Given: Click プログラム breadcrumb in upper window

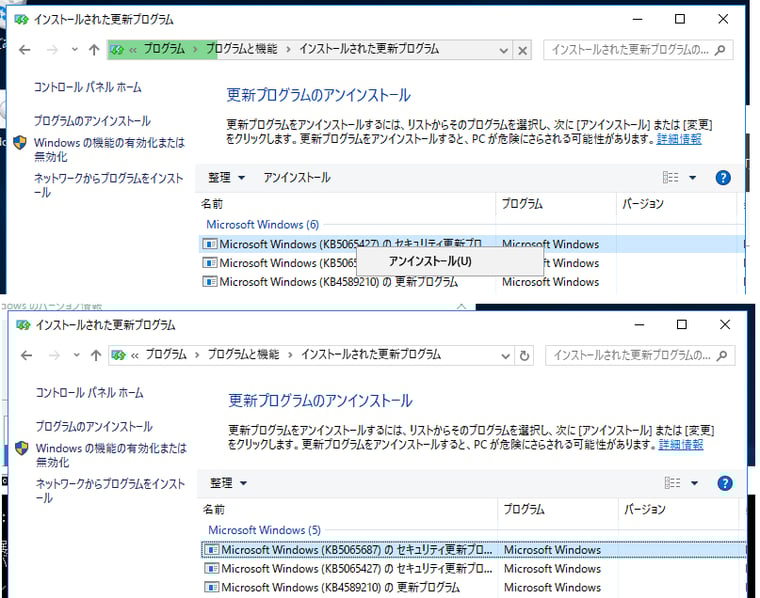Looking at the screenshot, I should [164, 49].
